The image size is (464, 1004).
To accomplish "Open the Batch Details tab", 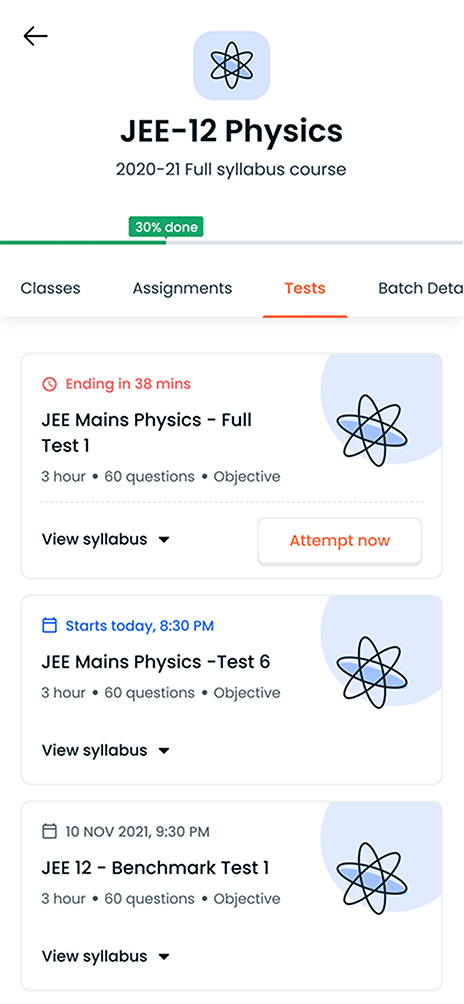I will click(x=420, y=288).
